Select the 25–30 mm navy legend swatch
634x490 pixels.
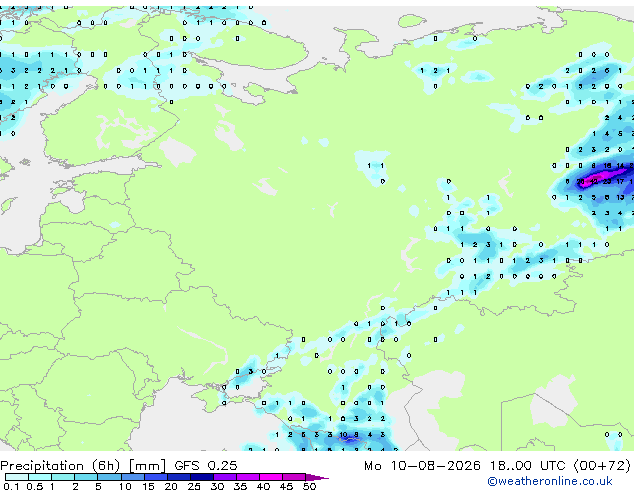point(202,477)
